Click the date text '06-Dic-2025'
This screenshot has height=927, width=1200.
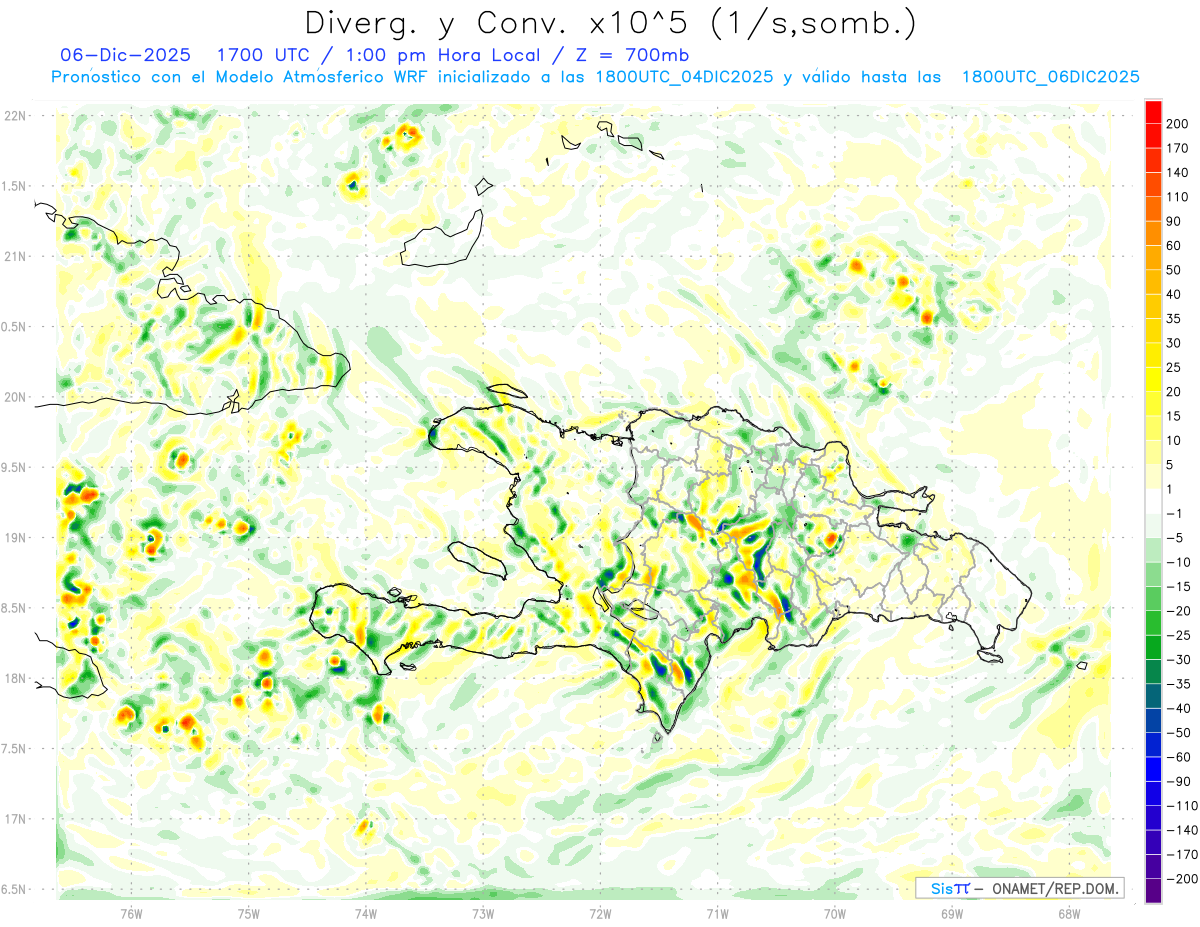(125, 55)
